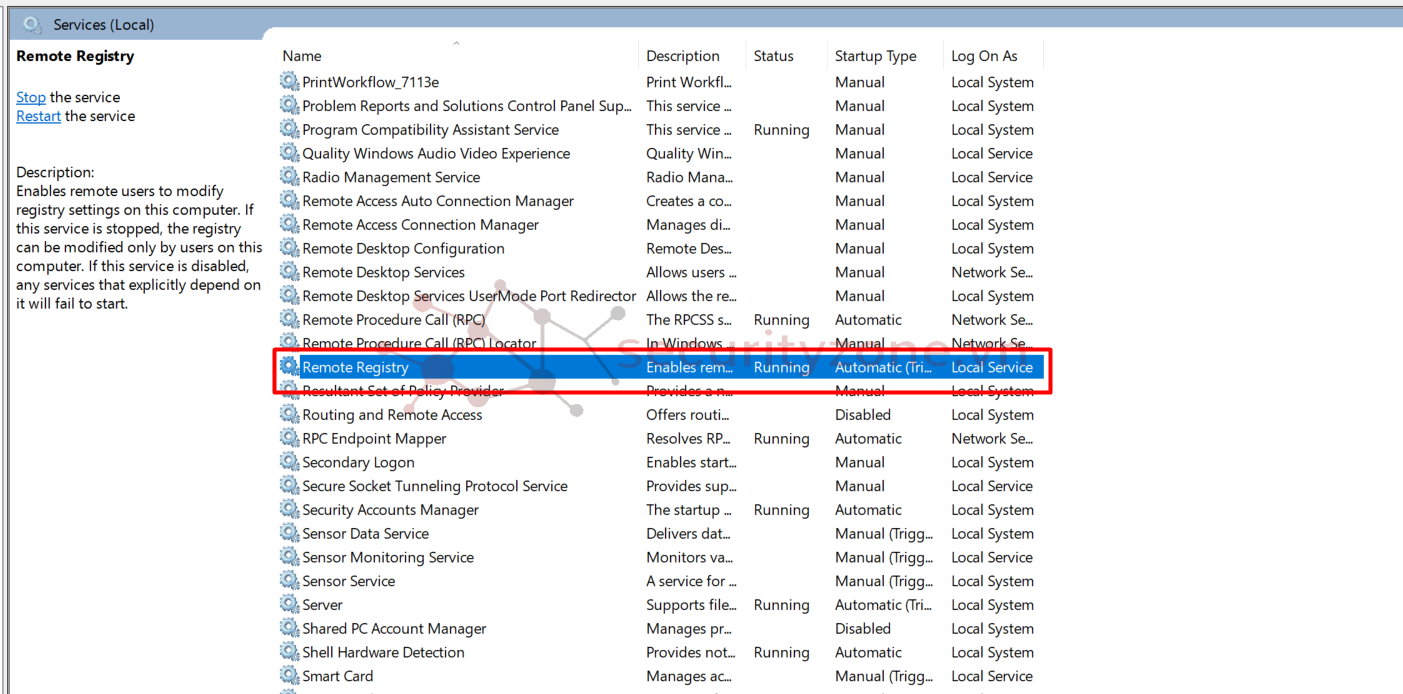This screenshot has width=1403, height=694.
Task: Click the gear icon for Security Accounts Manager
Action: tap(290, 509)
